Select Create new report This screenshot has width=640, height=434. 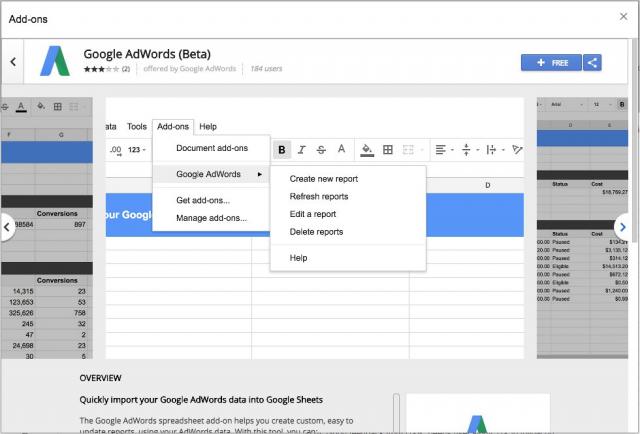[x=348, y=179]
